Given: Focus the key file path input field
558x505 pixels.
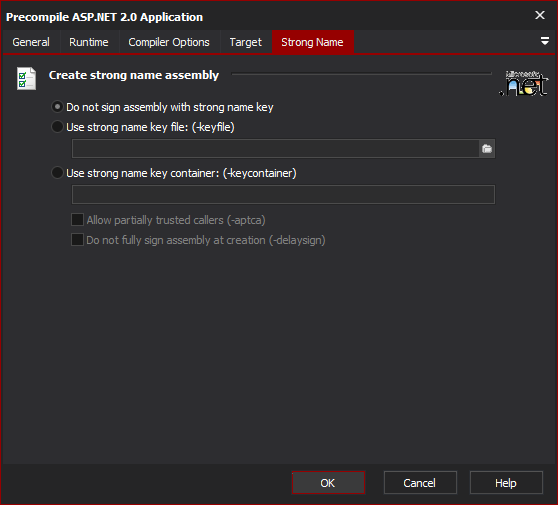Looking at the screenshot, I should pos(276,148).
